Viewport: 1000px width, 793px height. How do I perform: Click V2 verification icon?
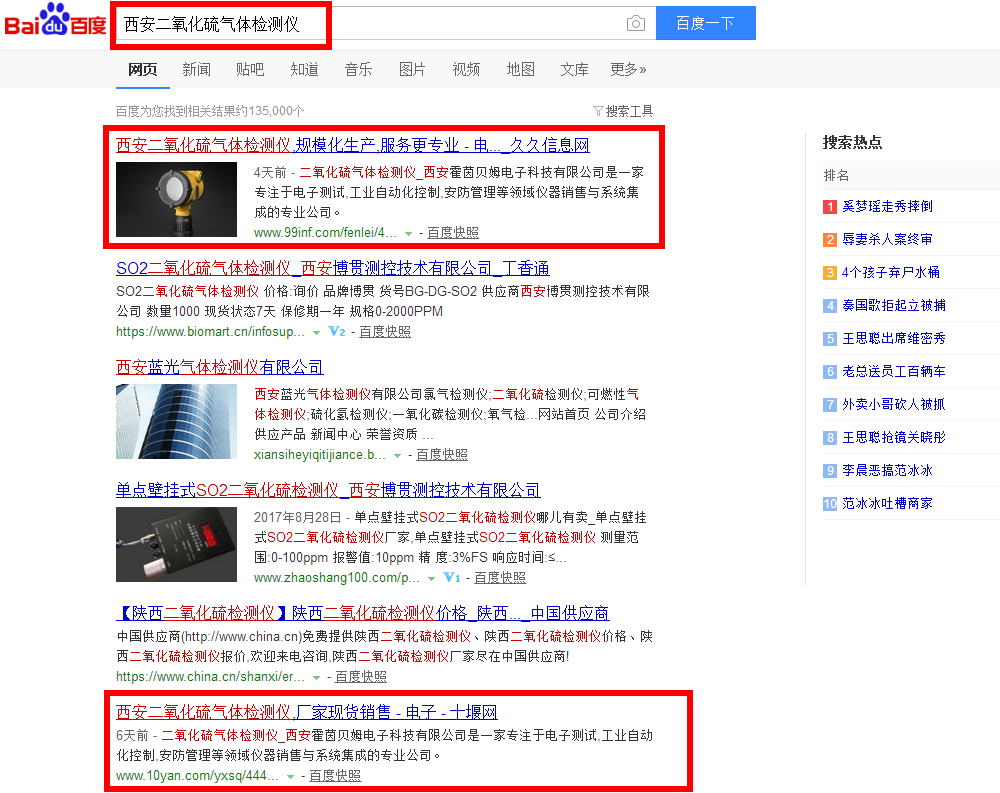(337, 332)
